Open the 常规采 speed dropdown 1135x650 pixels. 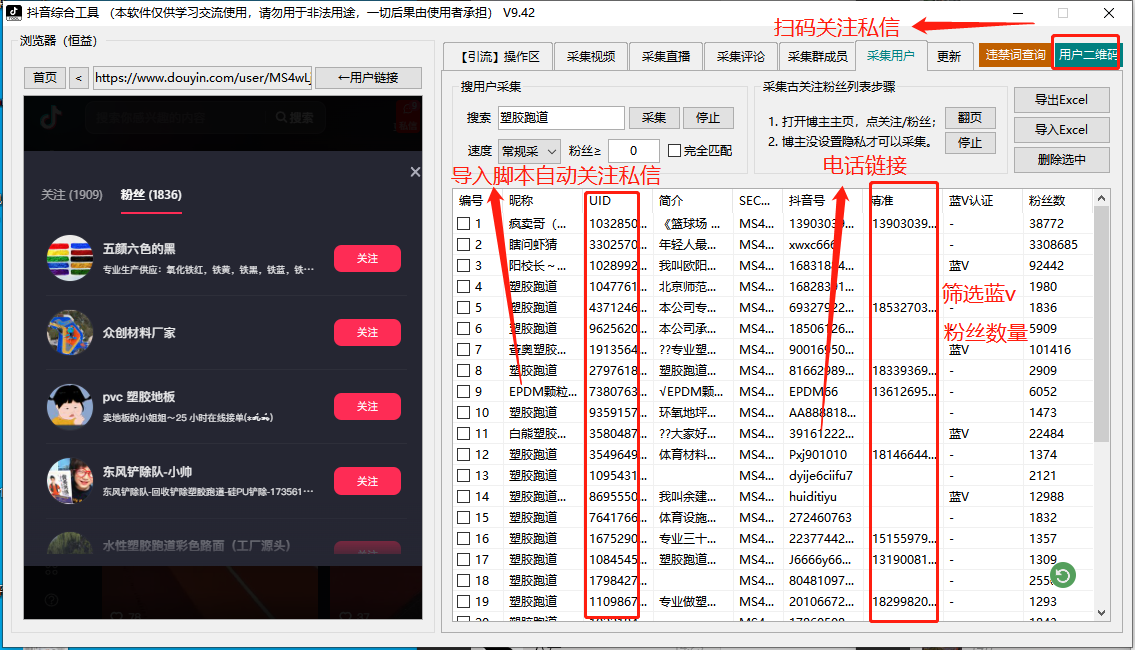530,150
